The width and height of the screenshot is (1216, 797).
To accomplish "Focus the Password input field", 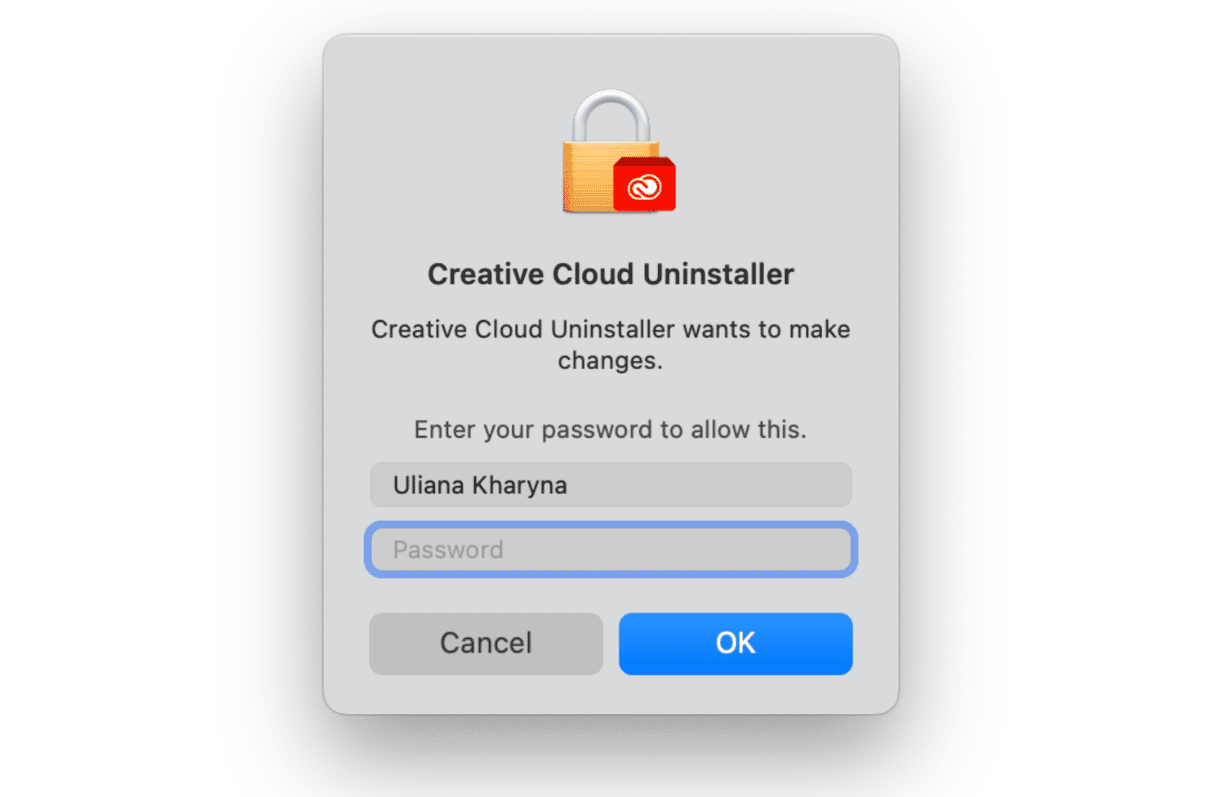I will [611, 549].
